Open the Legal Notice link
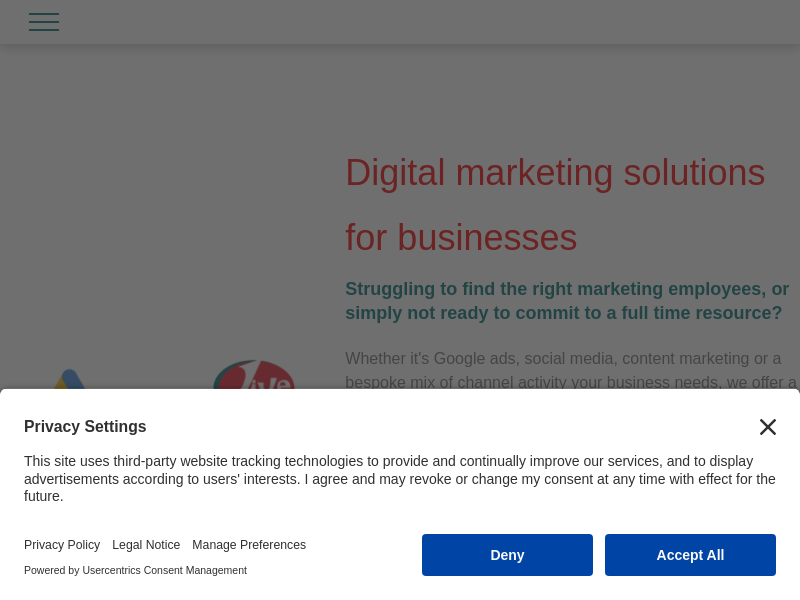Viewport: 800px width, 600px height. 146,545
